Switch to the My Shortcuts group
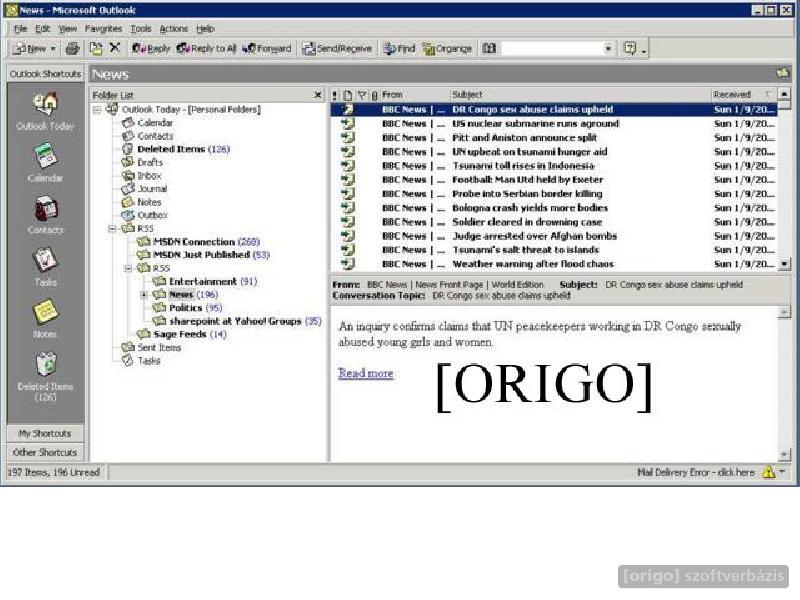 point(45,434)
